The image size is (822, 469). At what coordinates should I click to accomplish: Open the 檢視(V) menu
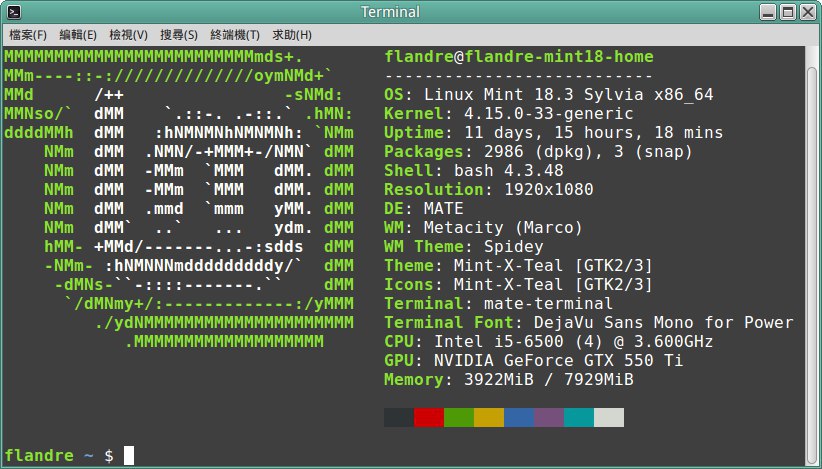point(128,35)
